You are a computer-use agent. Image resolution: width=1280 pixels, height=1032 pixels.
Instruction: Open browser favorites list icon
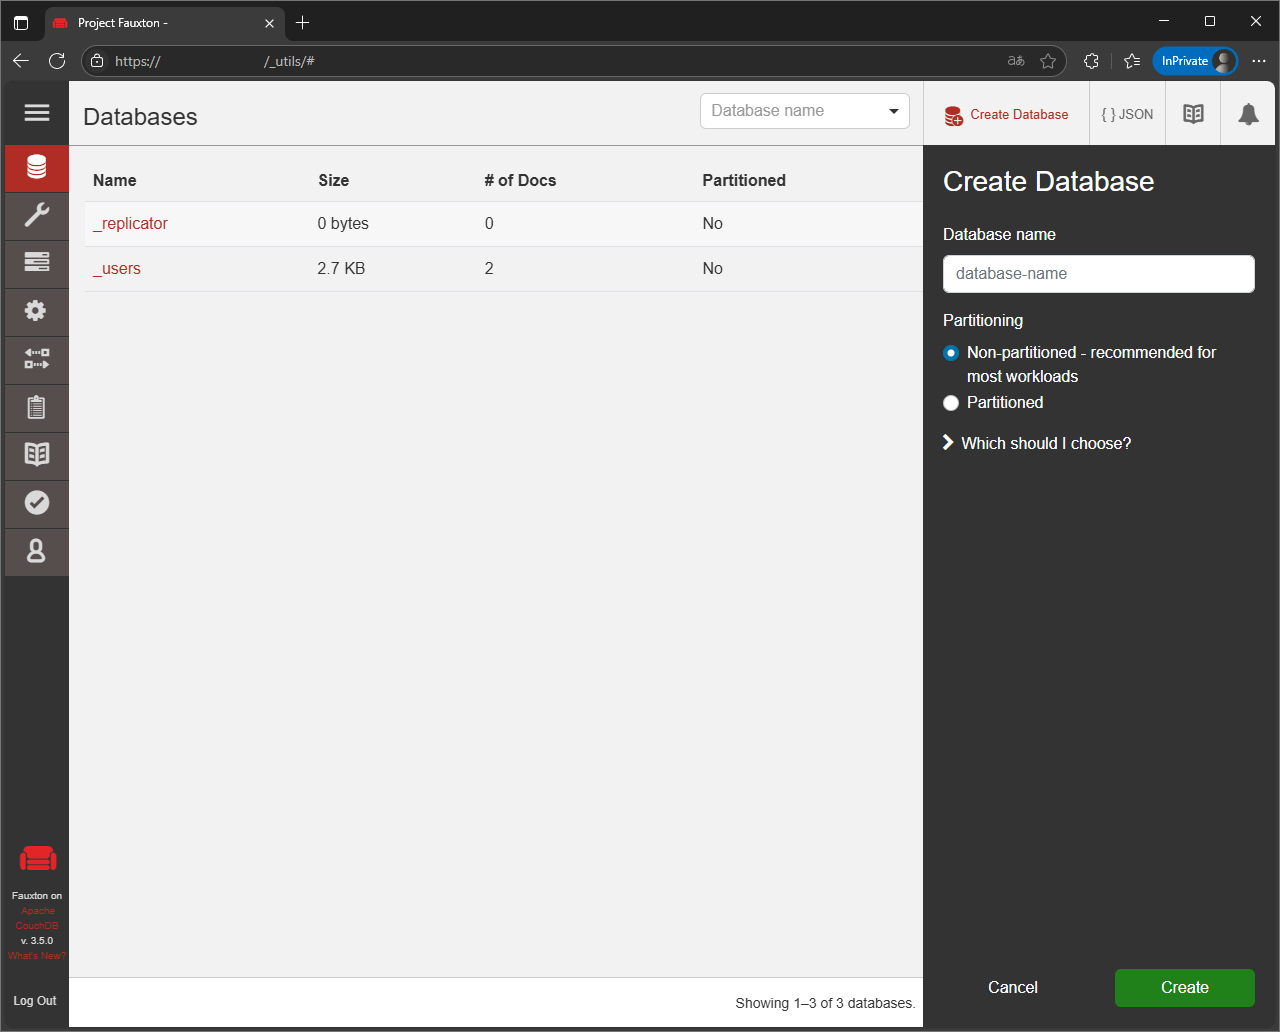[1132, 61]
